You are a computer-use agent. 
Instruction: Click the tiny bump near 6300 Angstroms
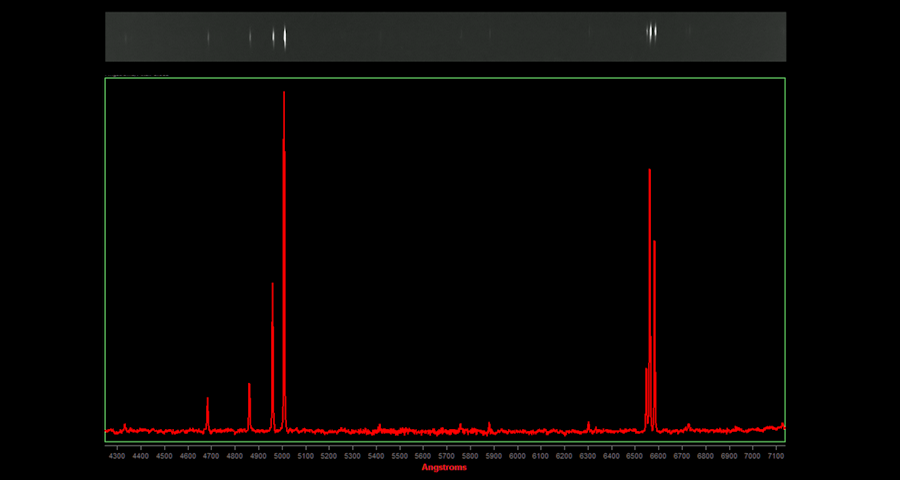coord(588,425)
